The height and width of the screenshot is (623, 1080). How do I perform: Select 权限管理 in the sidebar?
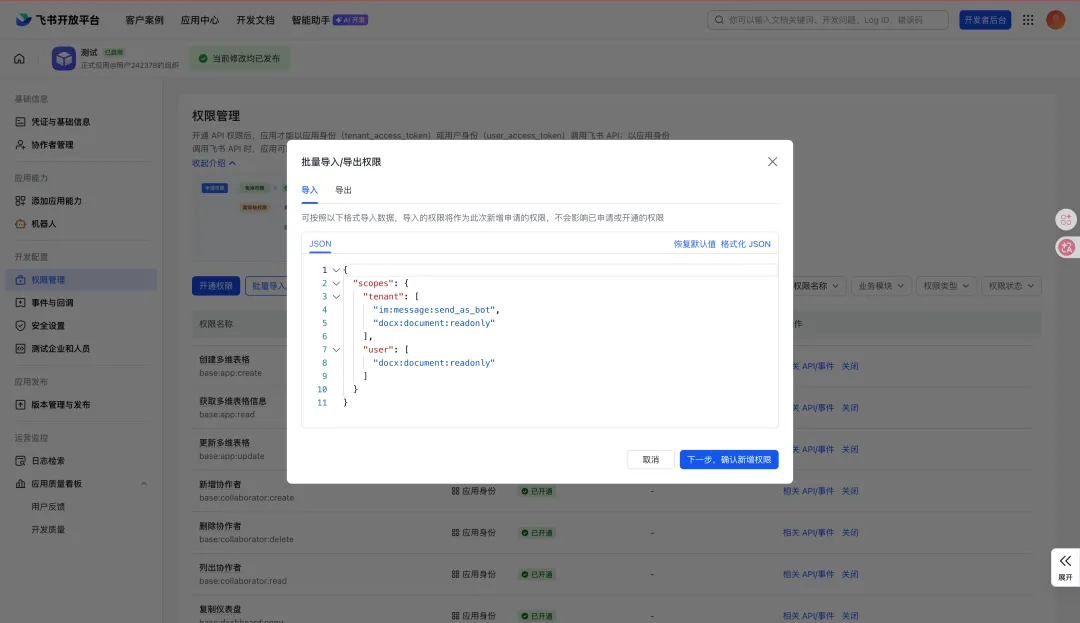pyautogui.click(x=81, y=279)
